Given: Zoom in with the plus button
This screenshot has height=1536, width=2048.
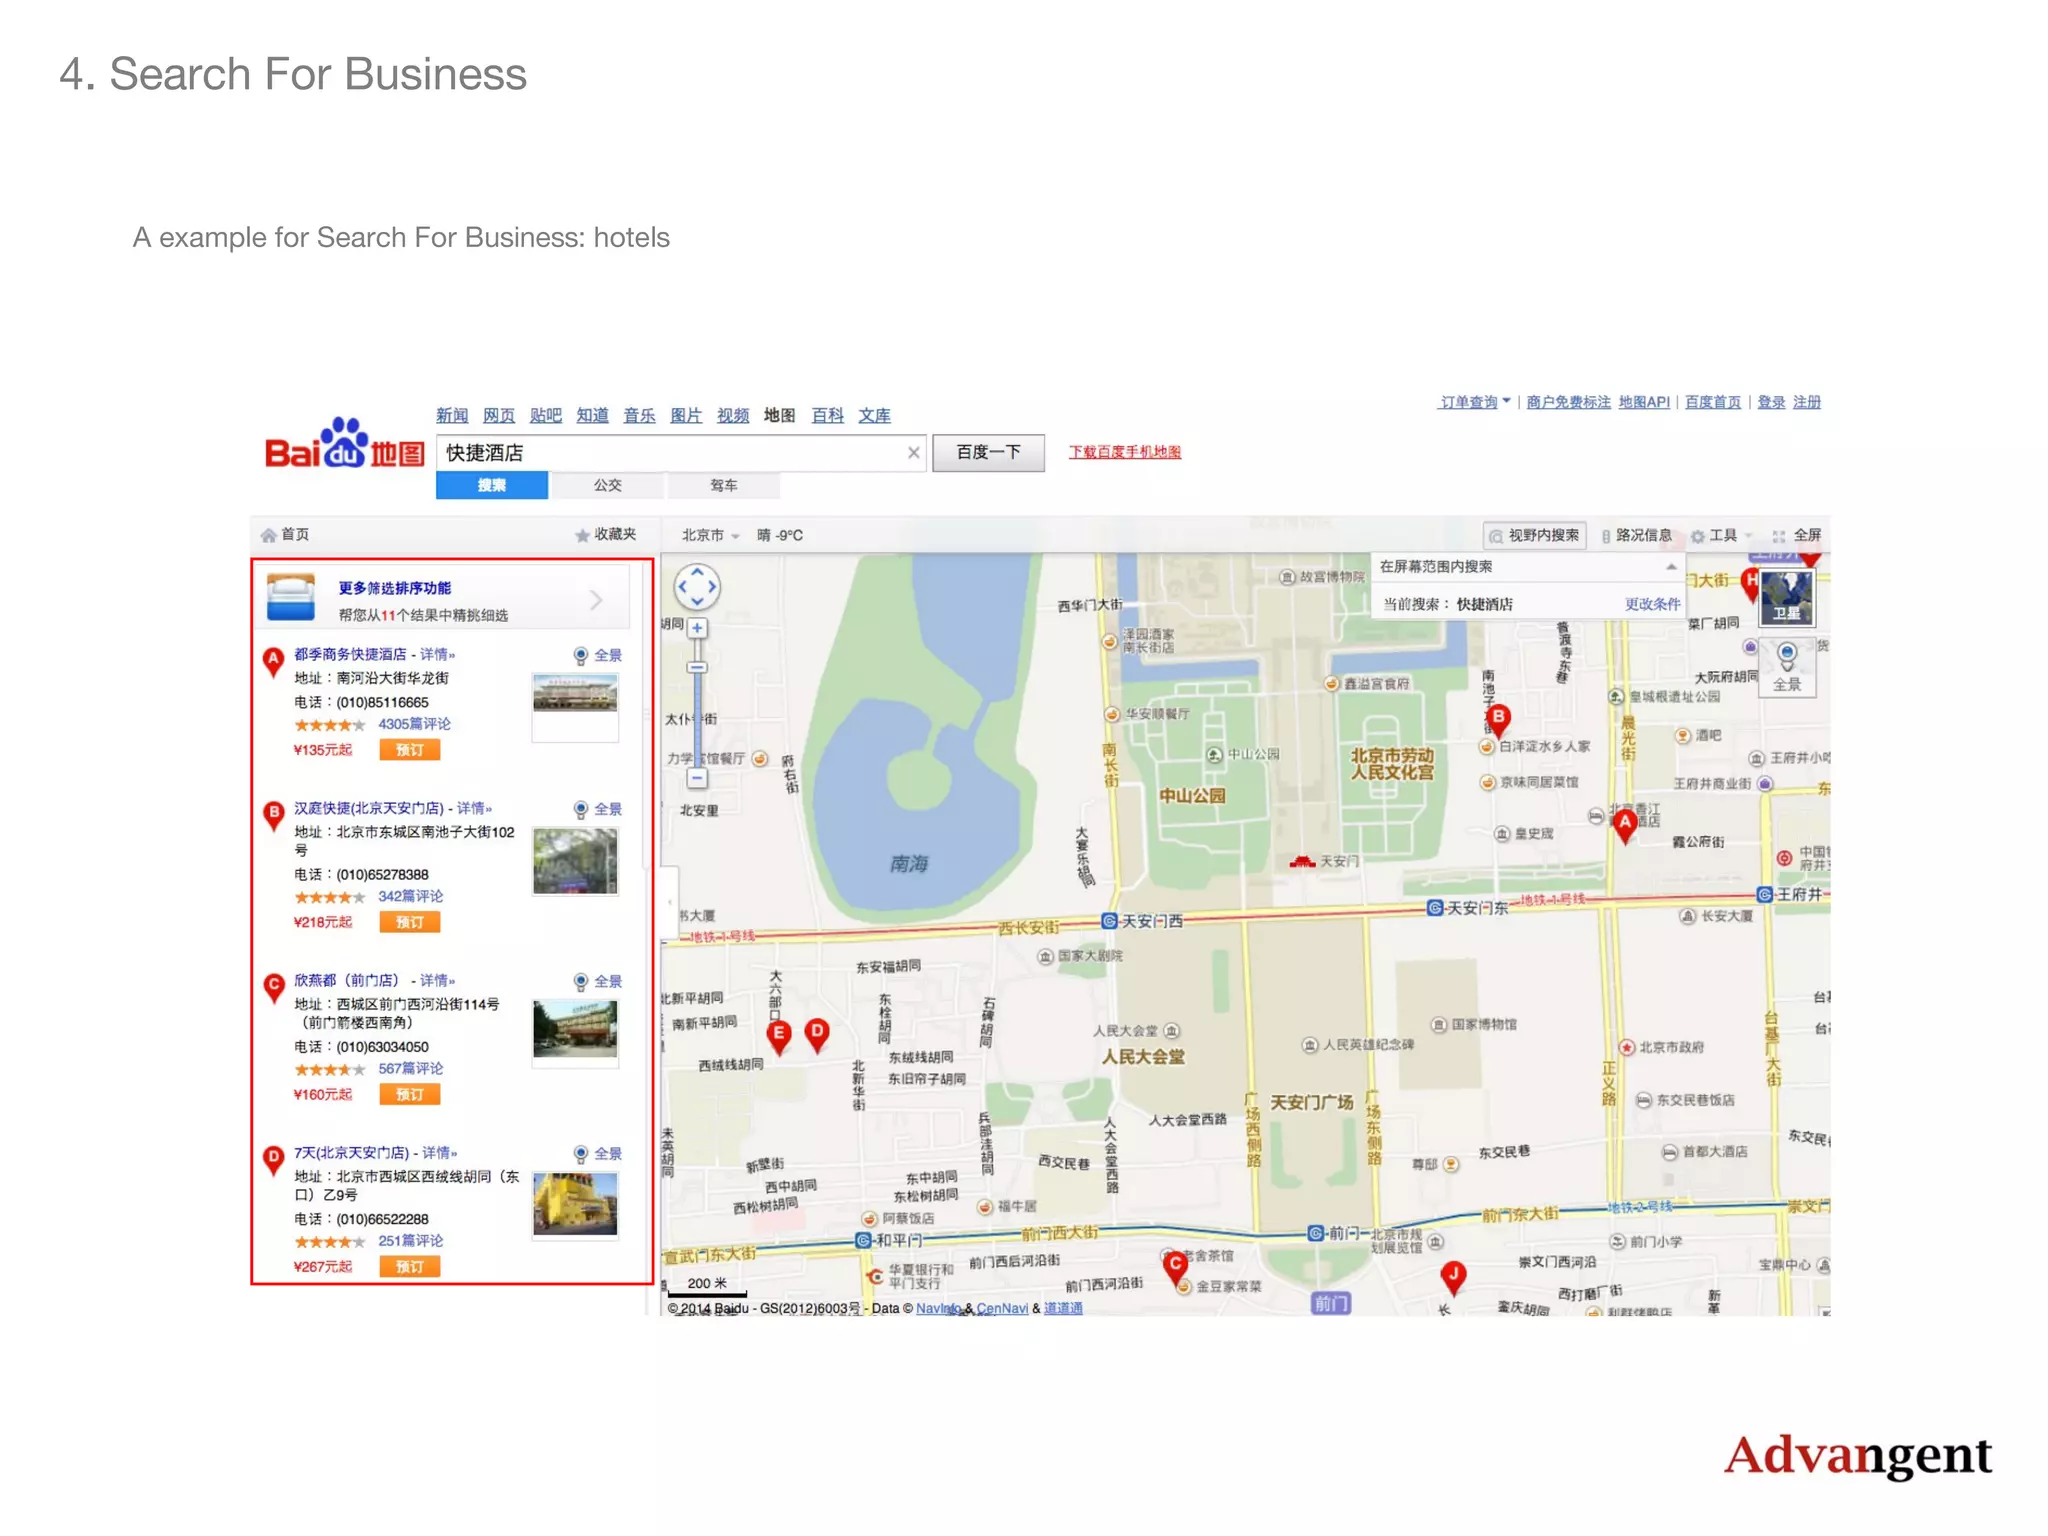Looking at the screenshot, I should pos(697,628).
